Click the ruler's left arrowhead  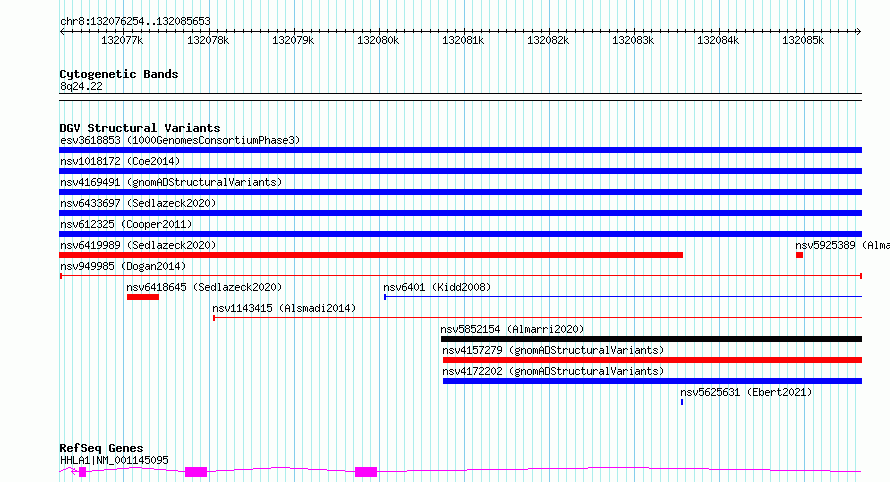[x=62, y=32]
